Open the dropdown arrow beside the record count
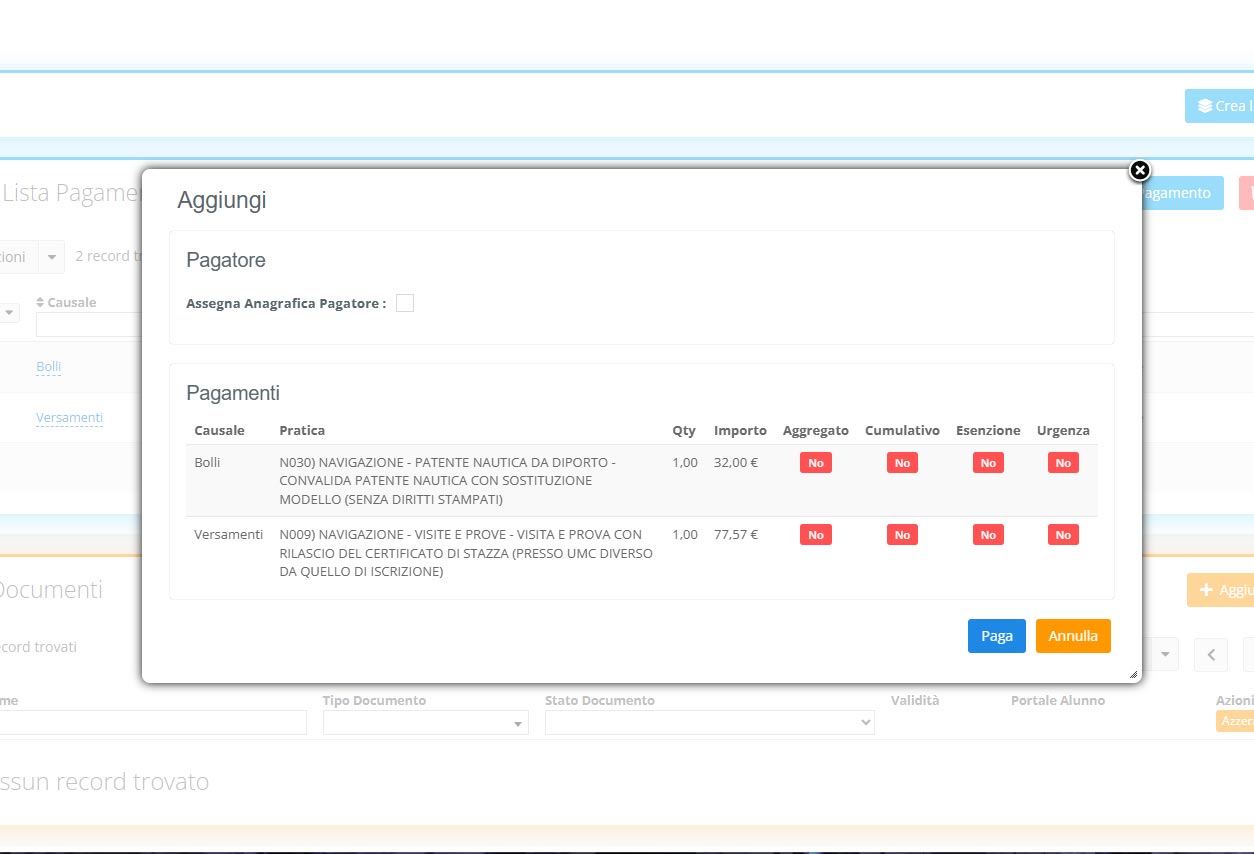Screen dimensions: 1254x854 point(52,257)
